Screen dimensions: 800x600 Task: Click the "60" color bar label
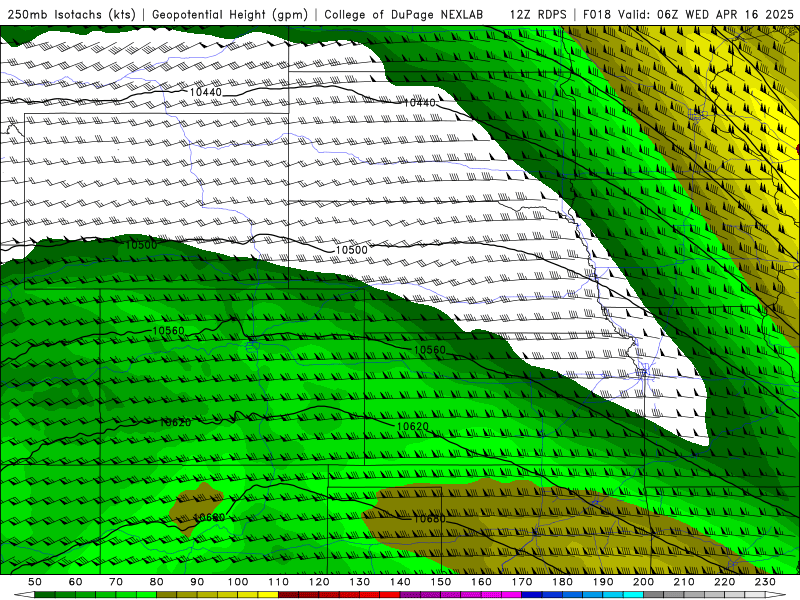point(75,582)
